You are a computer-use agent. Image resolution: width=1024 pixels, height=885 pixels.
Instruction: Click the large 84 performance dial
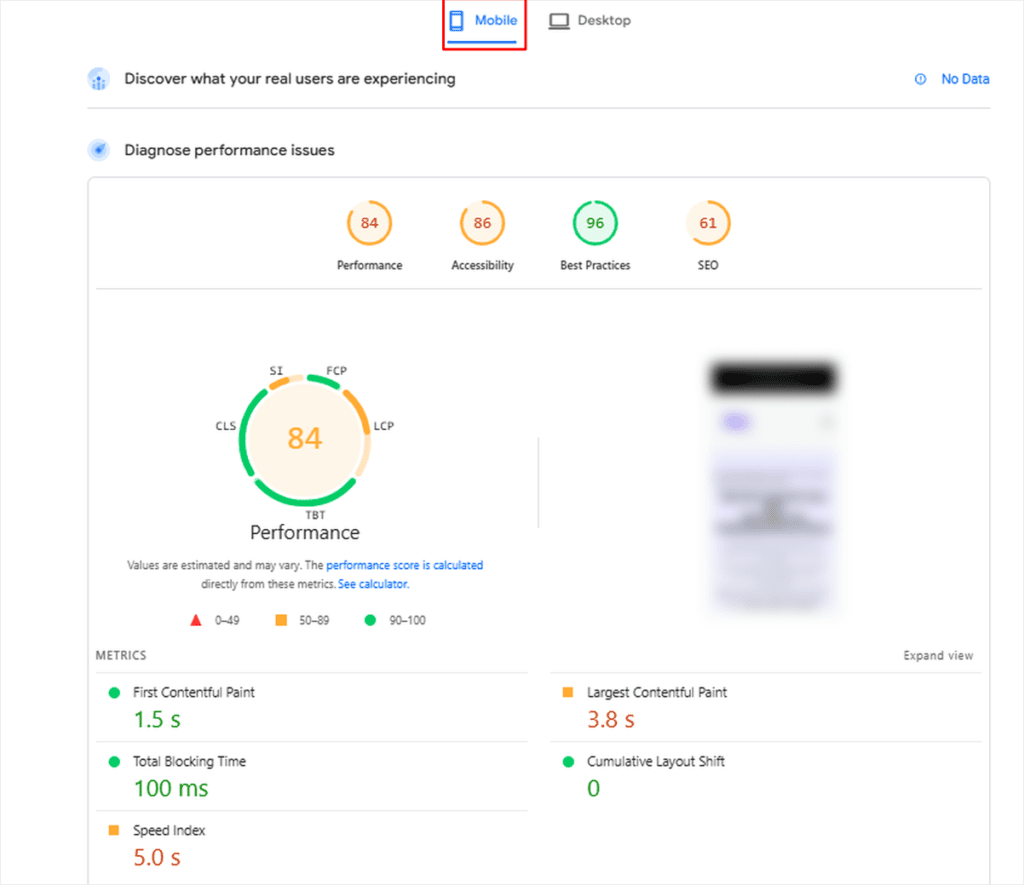pos(304,438)
